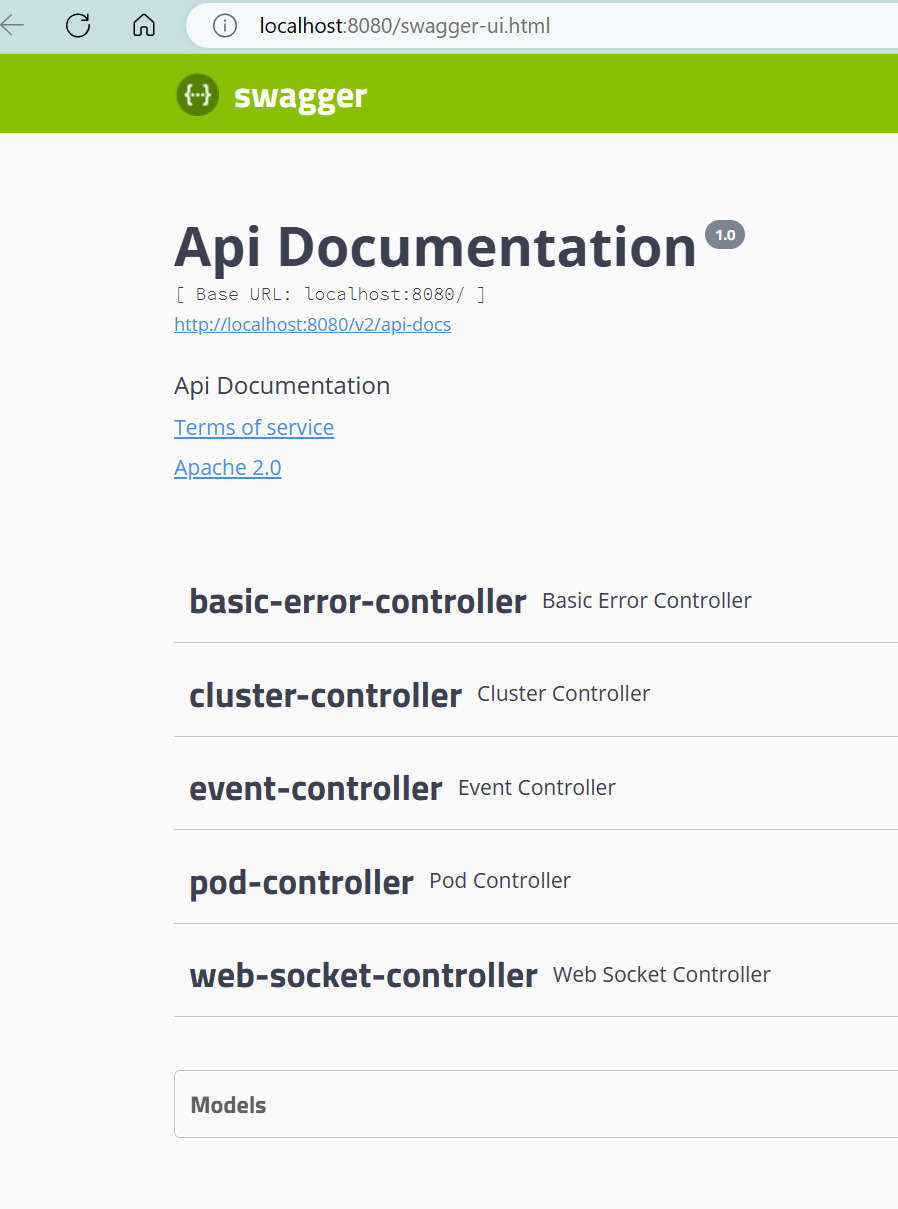Click the Api Documentation main heading

tap(435, 247)
